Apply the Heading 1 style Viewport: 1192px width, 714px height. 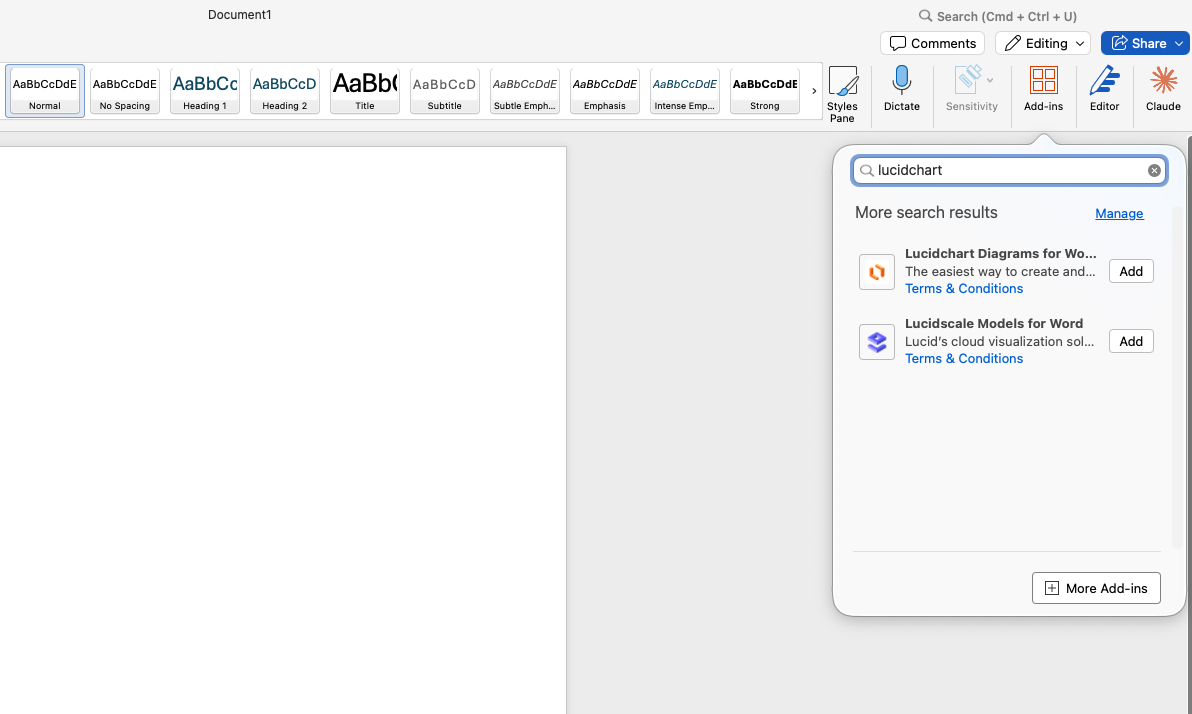[x=204, y=91]
